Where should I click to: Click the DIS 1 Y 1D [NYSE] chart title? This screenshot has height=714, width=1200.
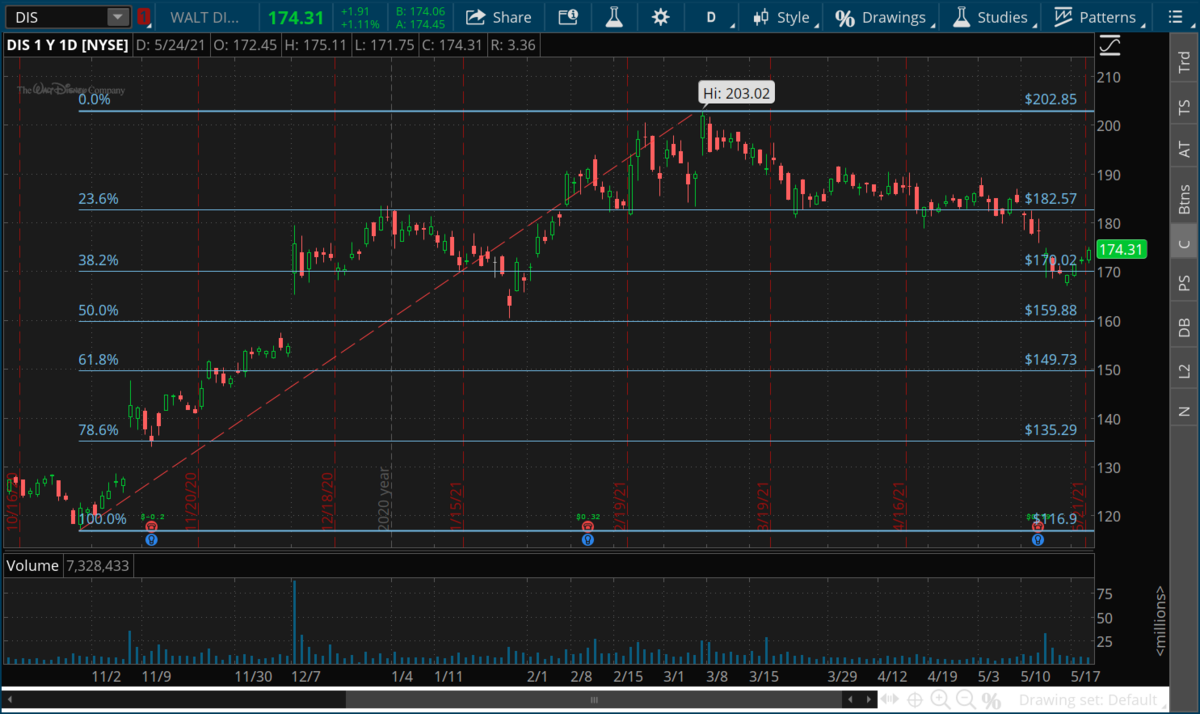click(x=65, y=46)
